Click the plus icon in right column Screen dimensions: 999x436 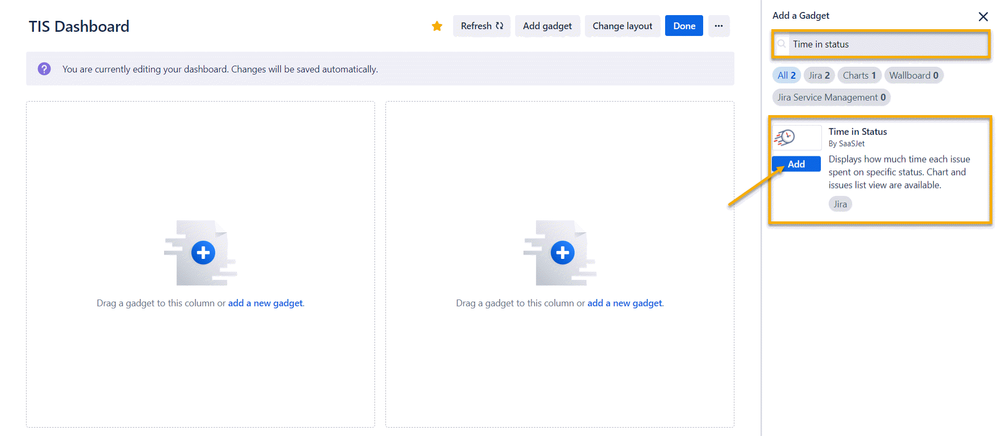point(562,253)
